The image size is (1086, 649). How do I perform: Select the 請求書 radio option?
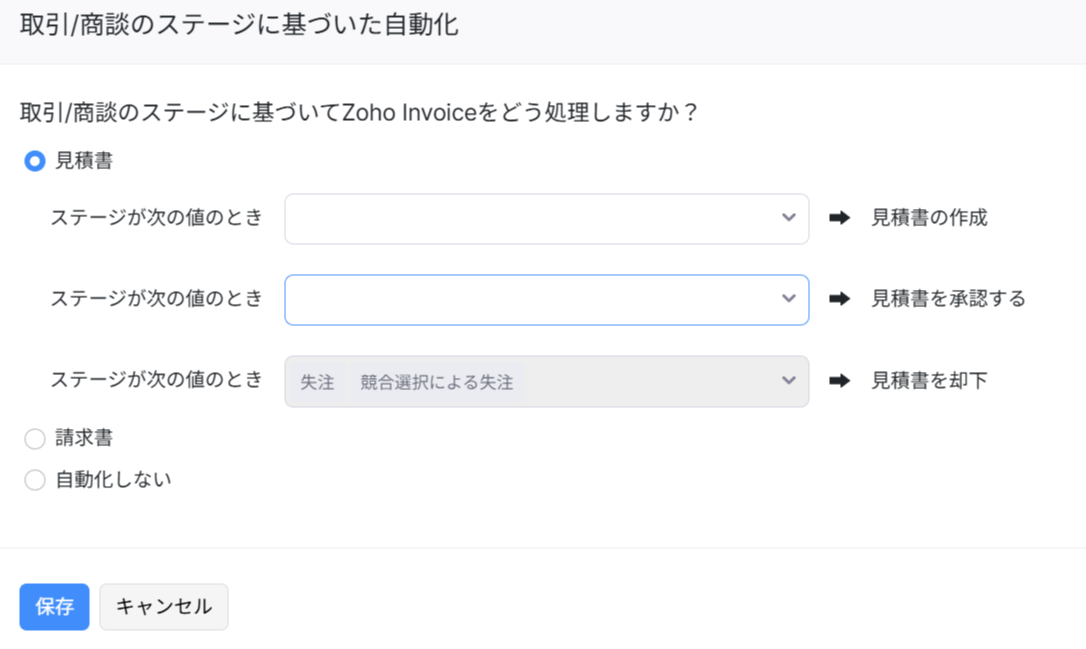[x=35, y=439]
